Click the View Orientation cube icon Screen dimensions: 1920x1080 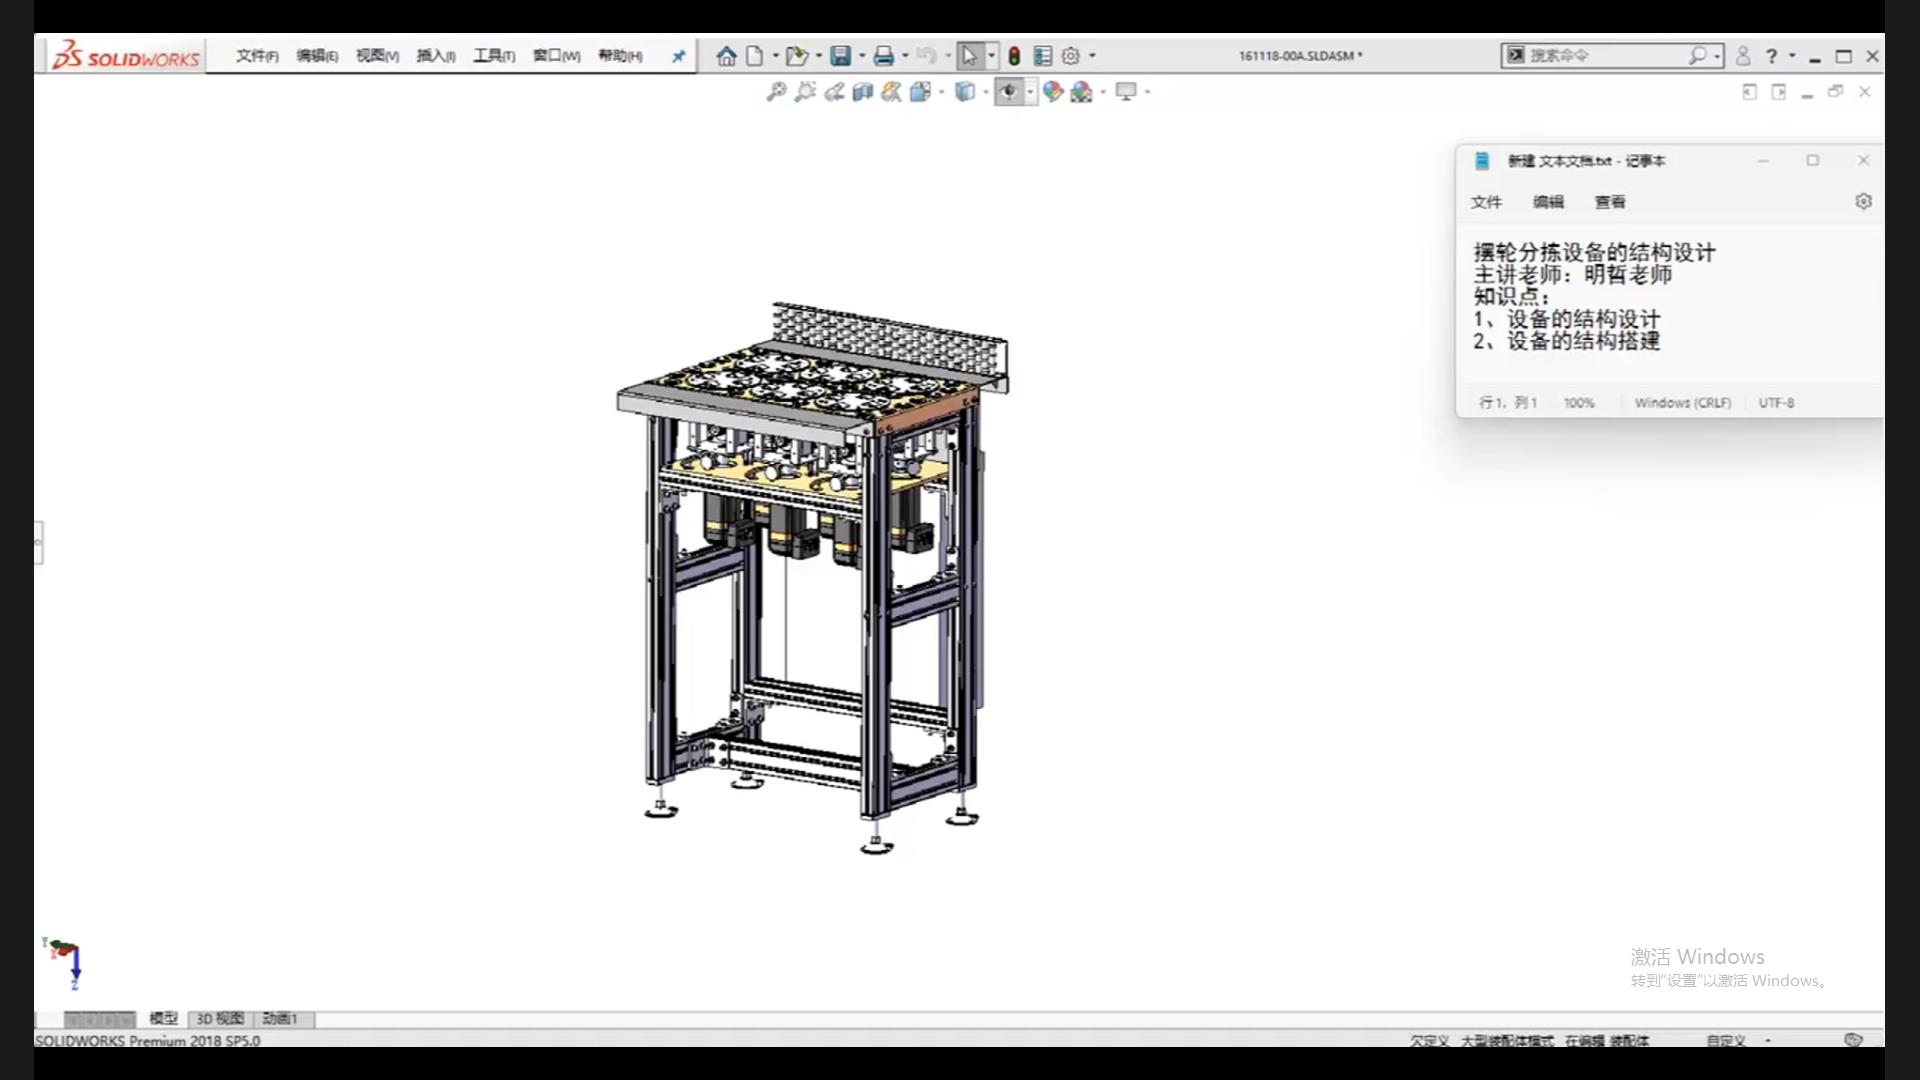point(920,92)
